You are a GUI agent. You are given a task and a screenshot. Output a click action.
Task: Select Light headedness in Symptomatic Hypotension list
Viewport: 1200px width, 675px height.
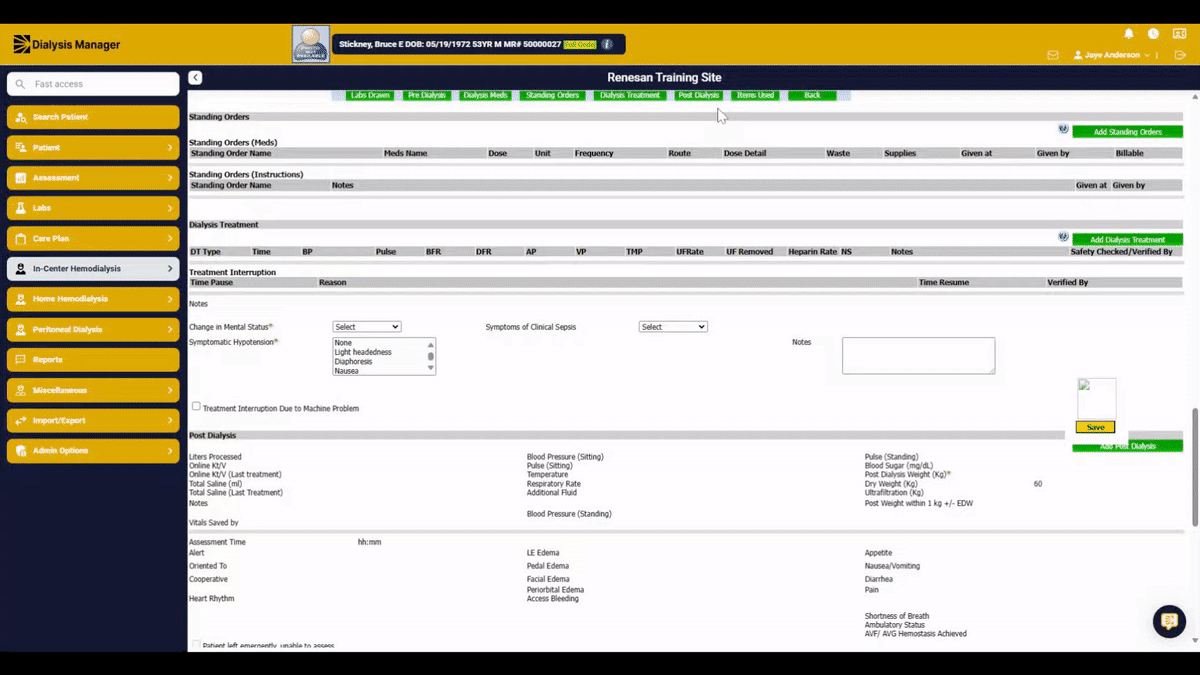click(x=363, y=352)
